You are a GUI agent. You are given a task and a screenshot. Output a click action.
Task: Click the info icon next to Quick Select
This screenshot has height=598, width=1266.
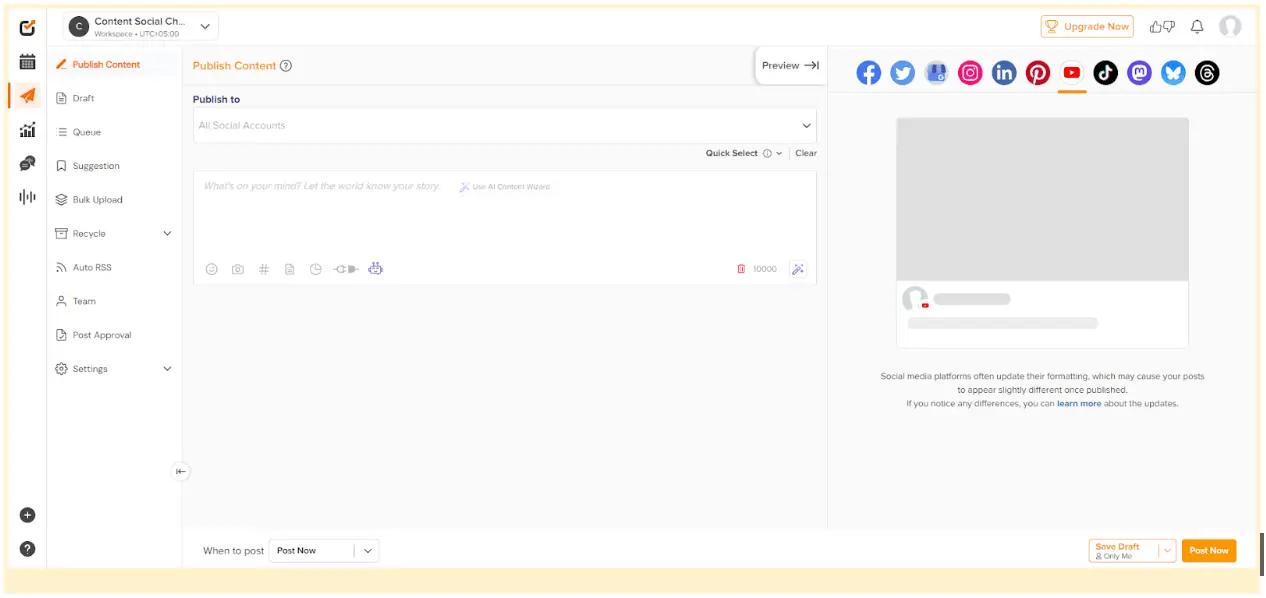click(x=768, y=154)
